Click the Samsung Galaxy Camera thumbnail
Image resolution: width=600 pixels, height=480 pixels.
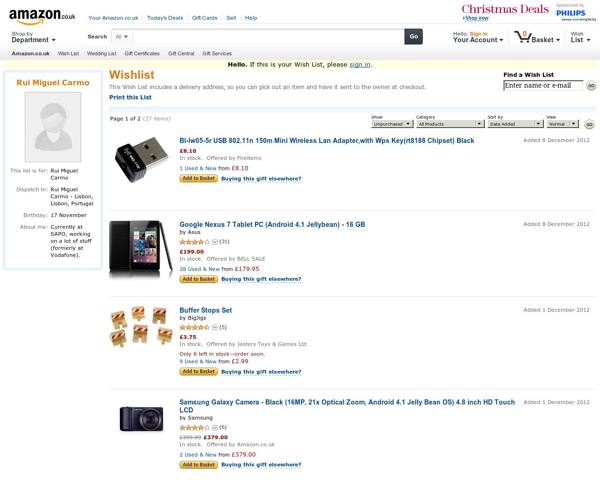(x=140, y=418)
